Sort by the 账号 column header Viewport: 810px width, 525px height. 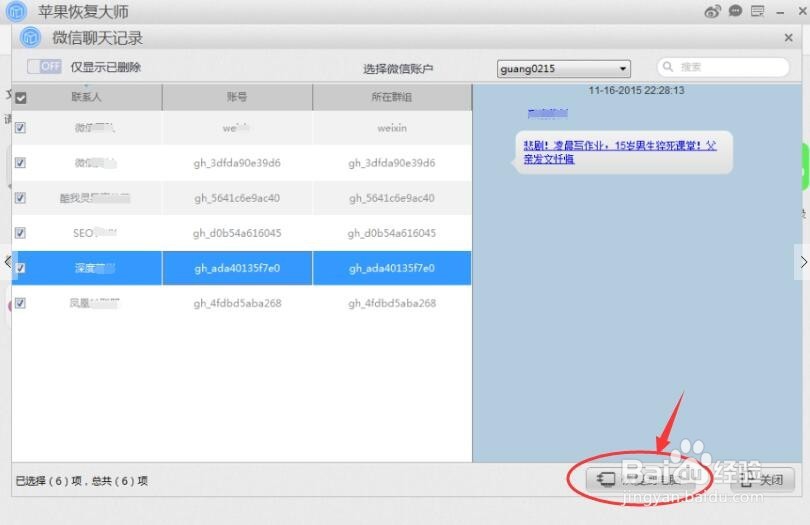pyautogui.click(x=237, y=97)
